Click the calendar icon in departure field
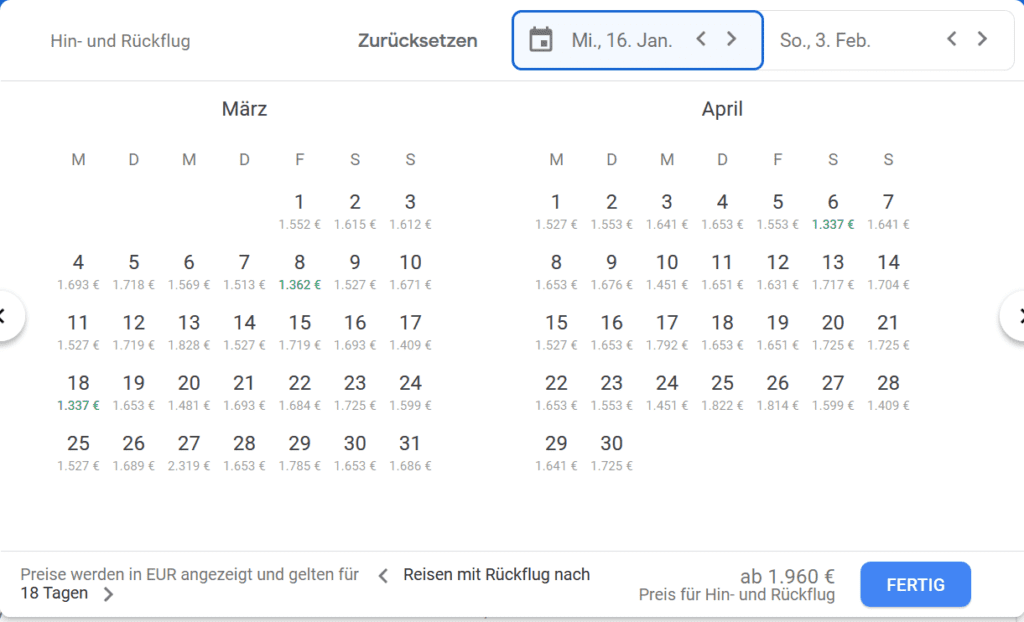This screenshot has width=1024, height=622. (x=541, y=40)
